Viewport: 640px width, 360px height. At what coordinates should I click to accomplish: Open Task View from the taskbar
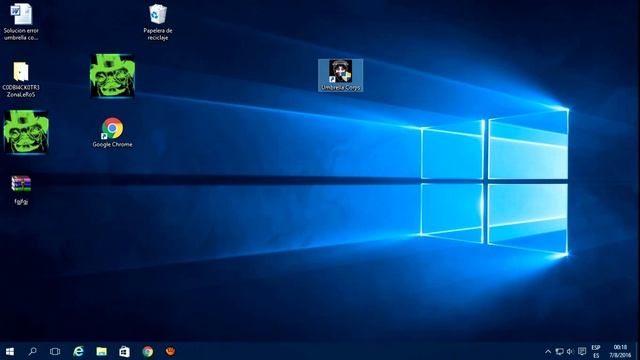pos(55,351)
